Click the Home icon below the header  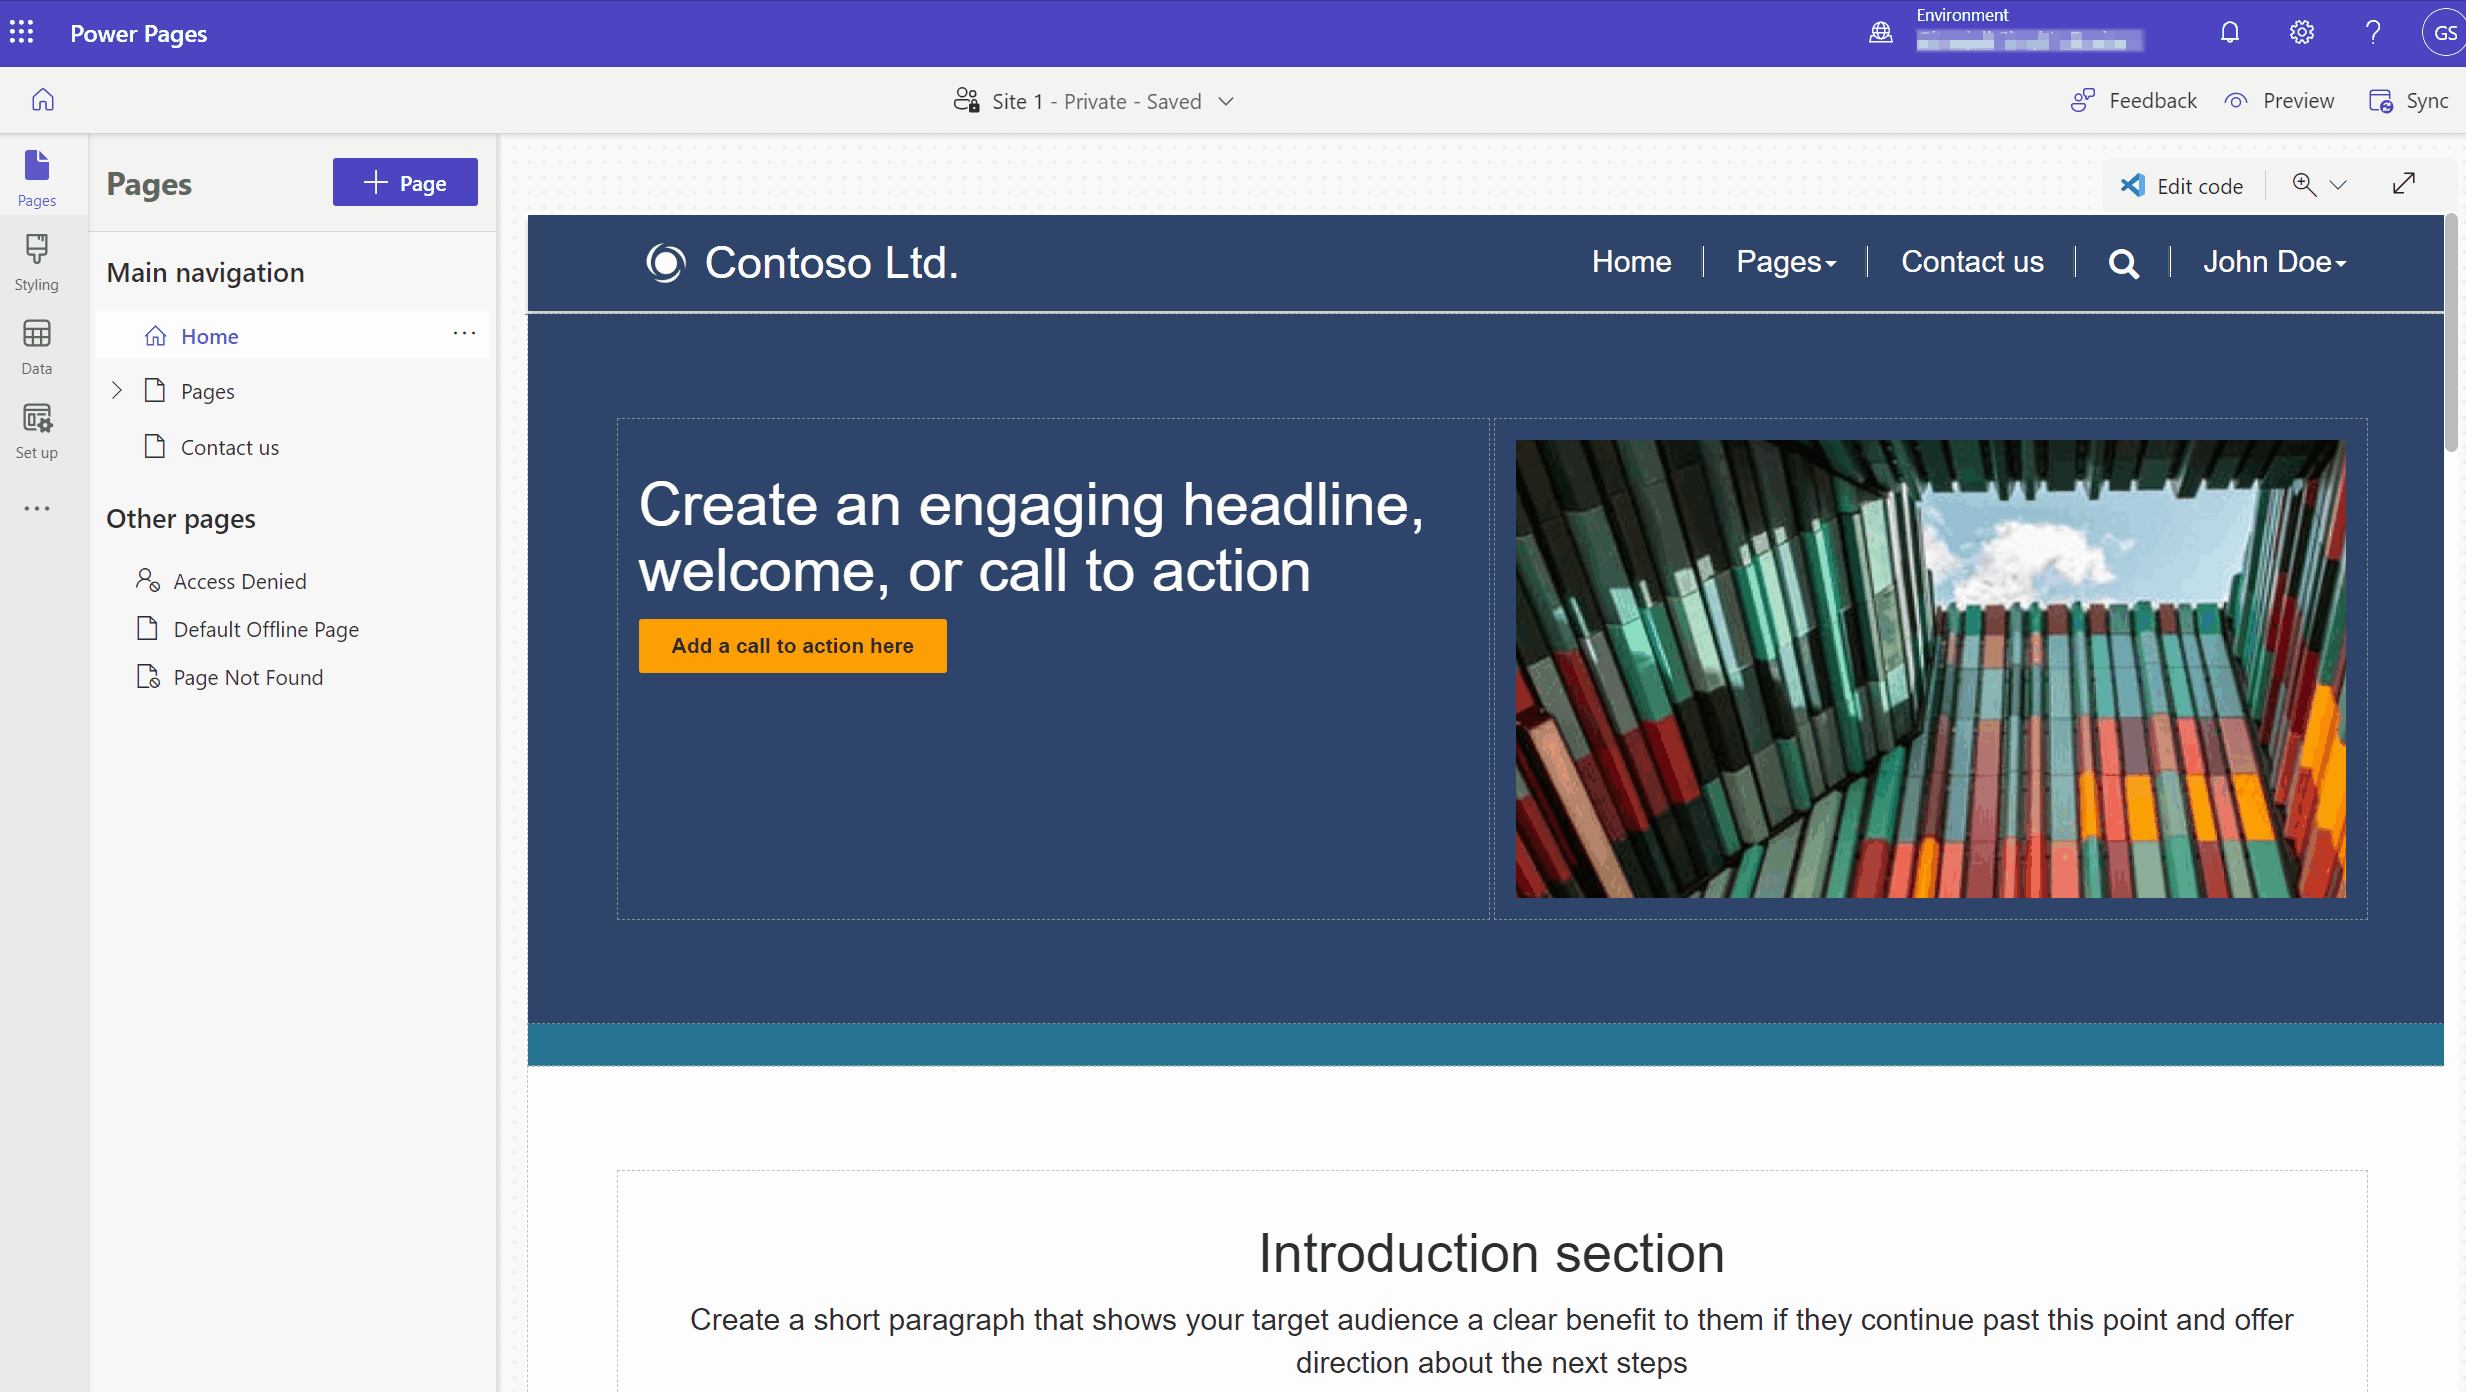(x=43, y=100)
